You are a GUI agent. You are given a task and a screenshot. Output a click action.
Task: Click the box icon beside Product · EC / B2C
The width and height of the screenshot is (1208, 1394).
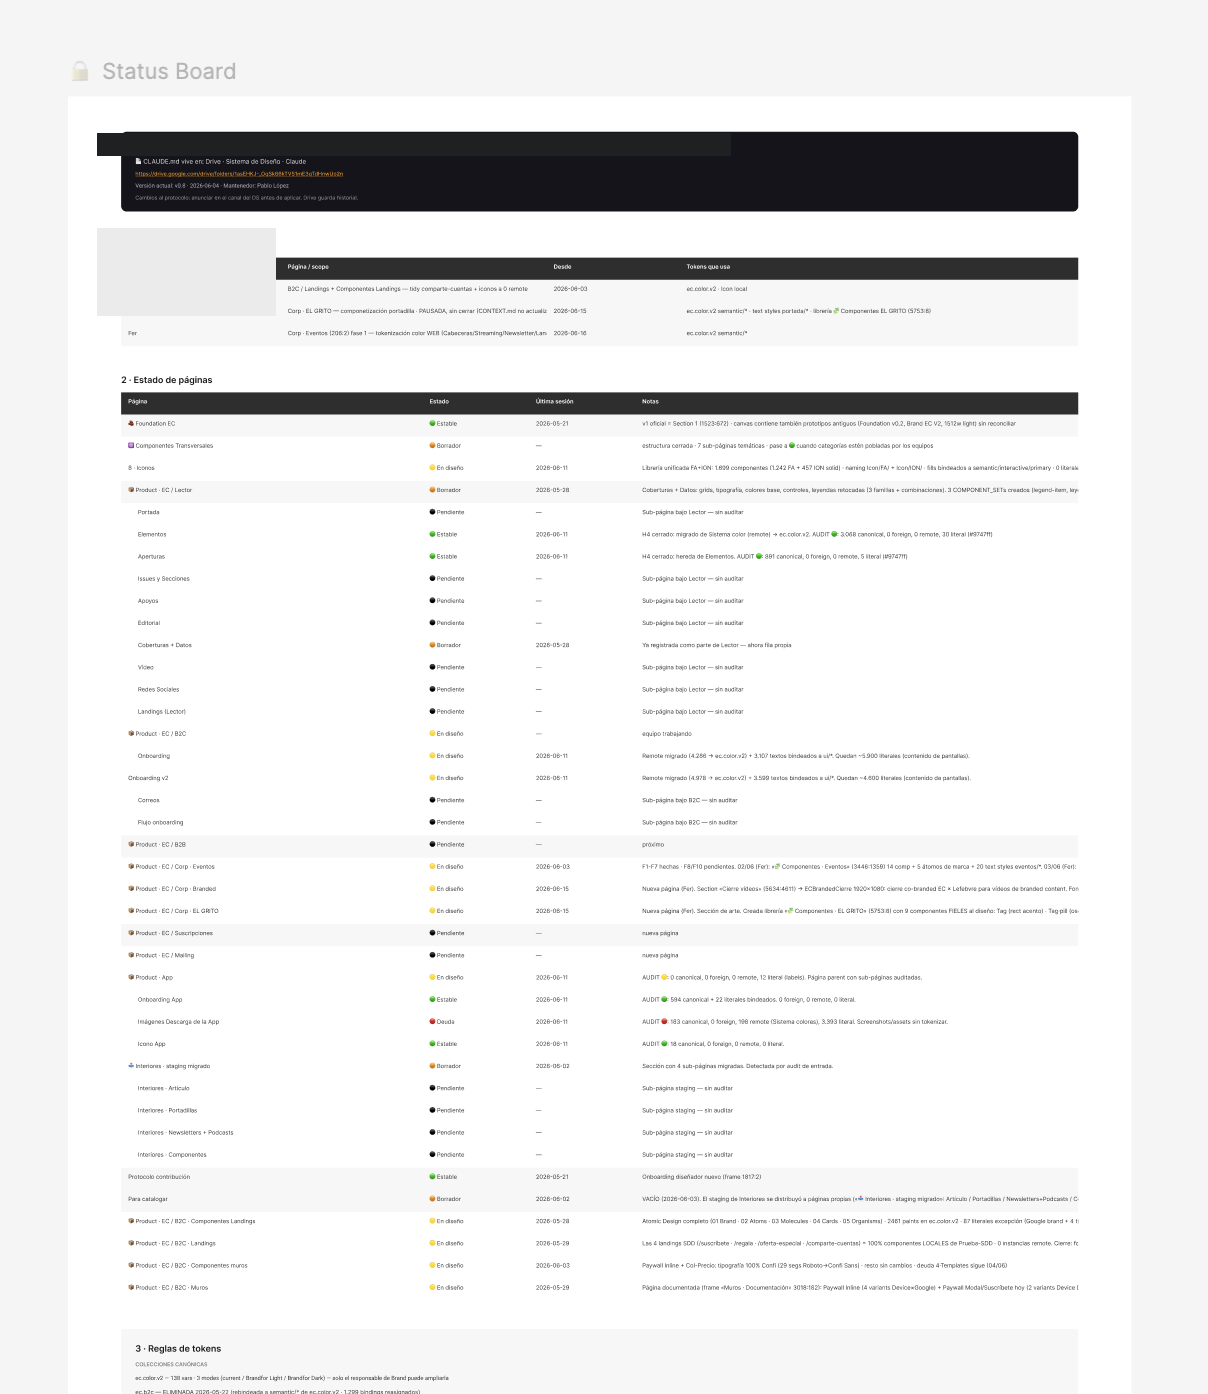tap(131, 734)
